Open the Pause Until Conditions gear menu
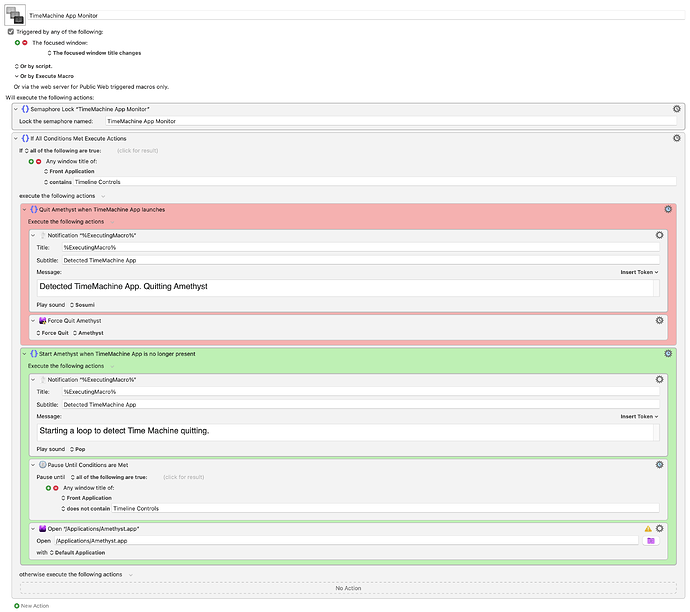Screen dimensions: 690x612 coord(659,465)
